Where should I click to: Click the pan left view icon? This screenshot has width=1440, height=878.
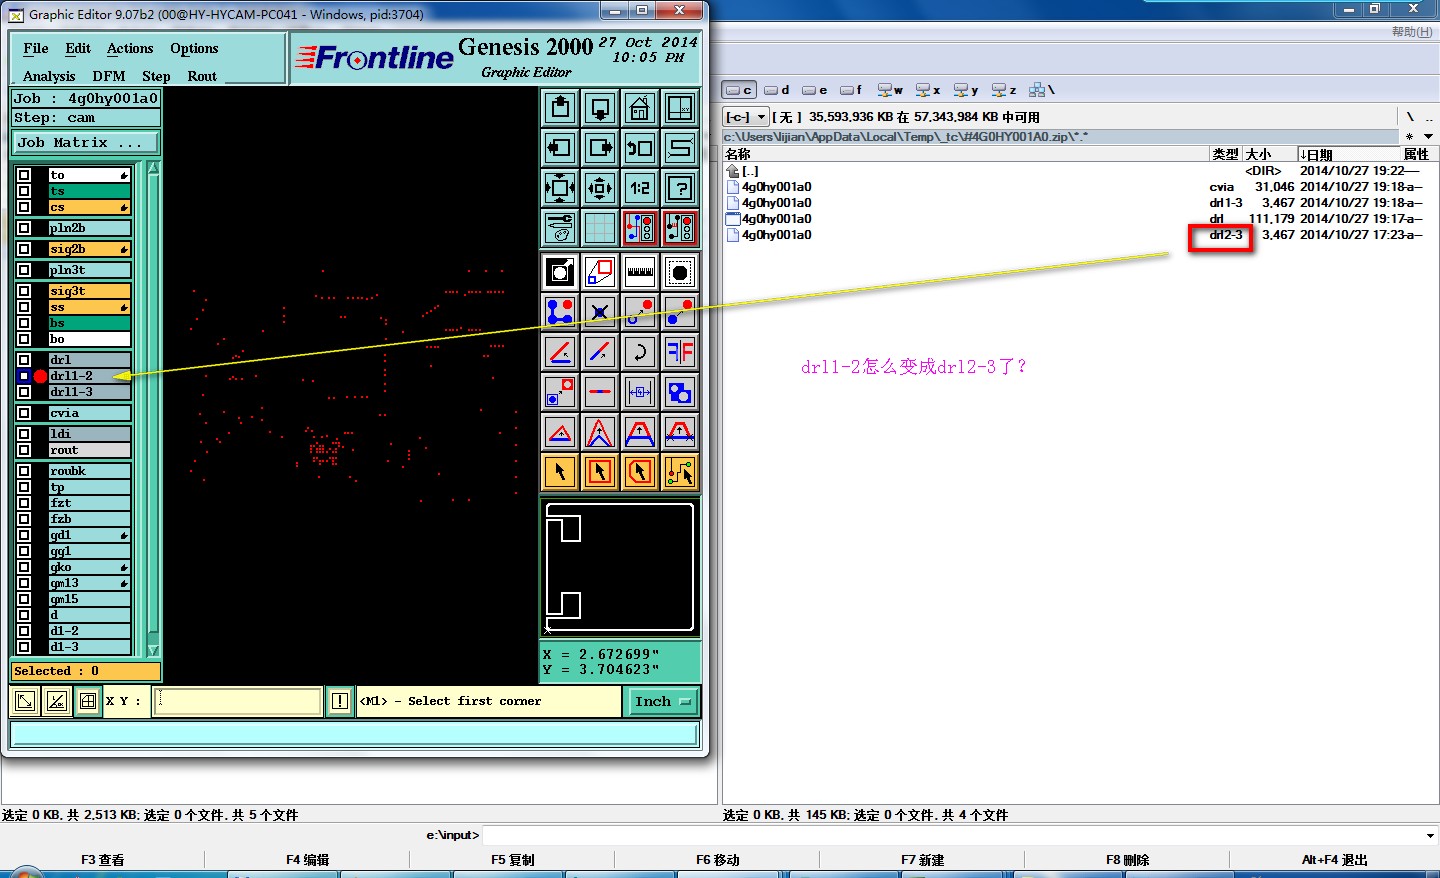pos(560,148)
